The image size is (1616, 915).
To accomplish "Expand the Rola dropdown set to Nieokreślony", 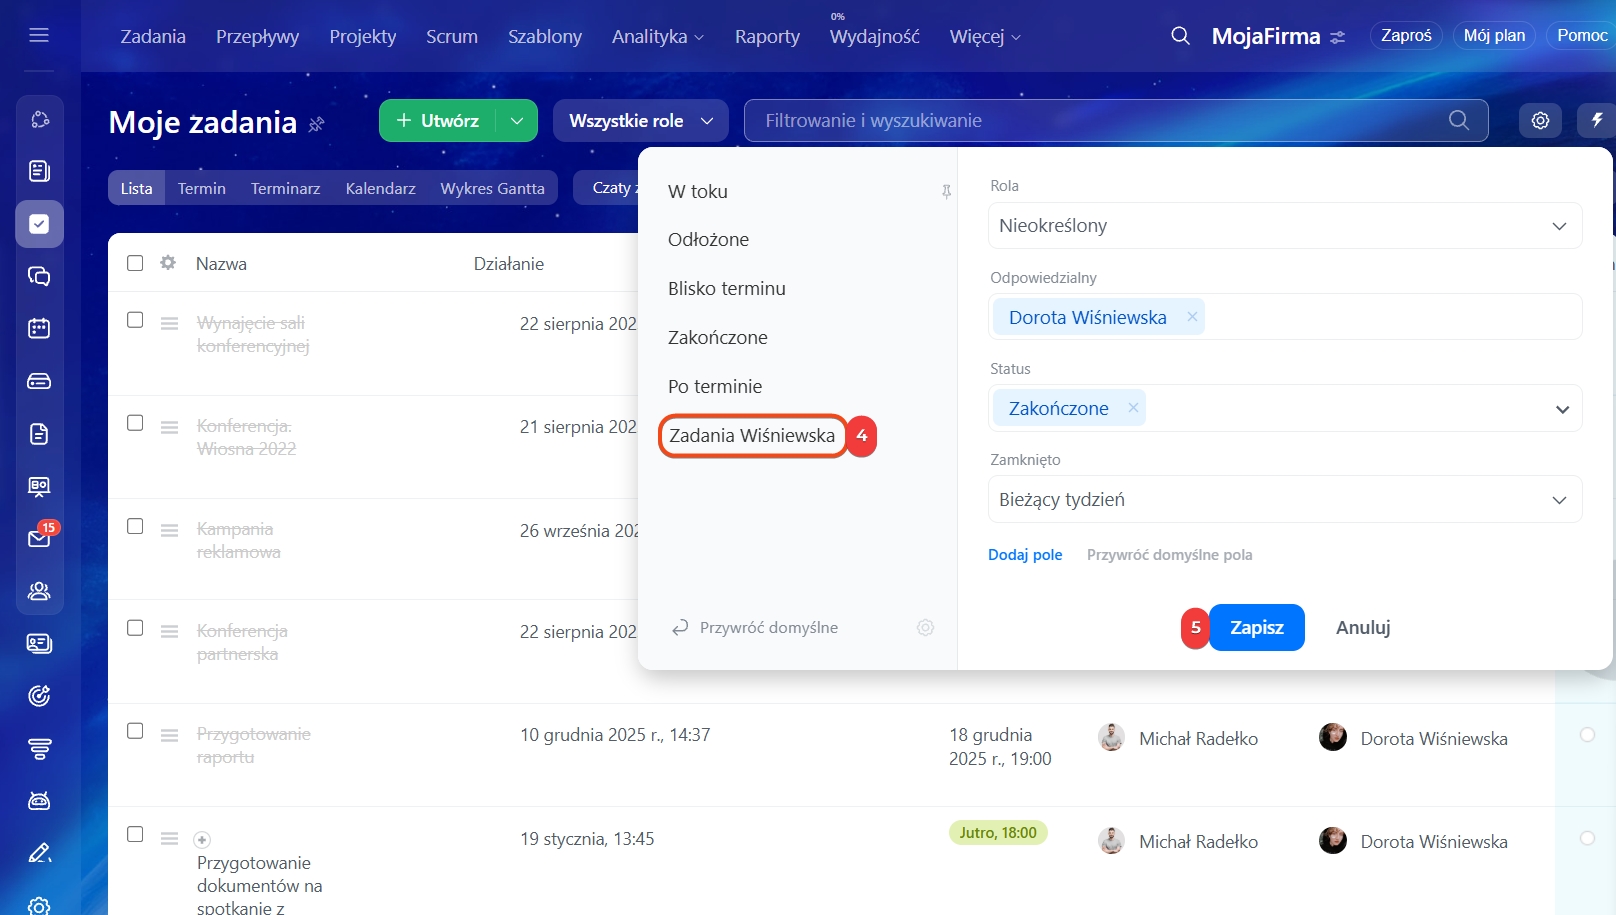I will [1284, 226].
